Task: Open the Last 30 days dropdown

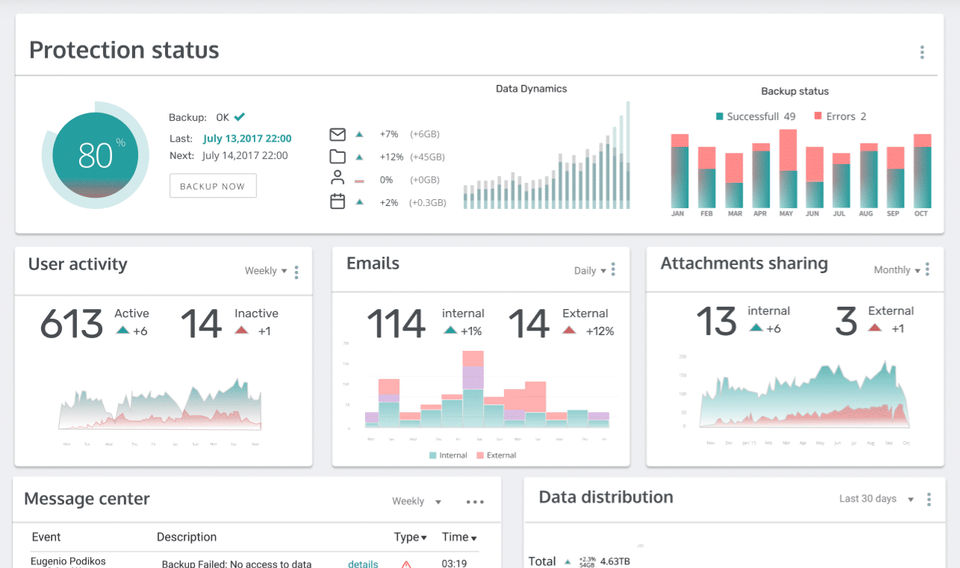Action: (x=876, y=499)
